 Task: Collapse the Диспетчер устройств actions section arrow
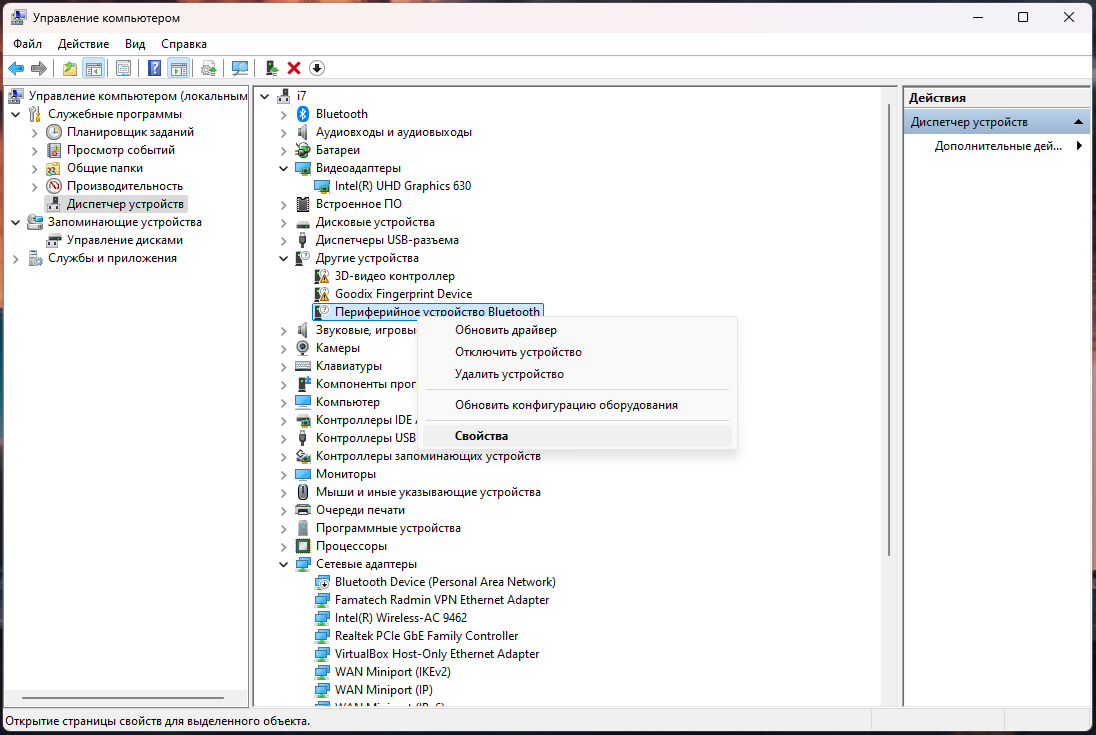pos(1079,122)
